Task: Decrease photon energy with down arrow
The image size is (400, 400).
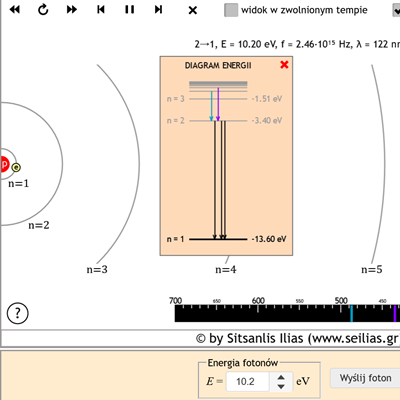Action: pos(281,386)
